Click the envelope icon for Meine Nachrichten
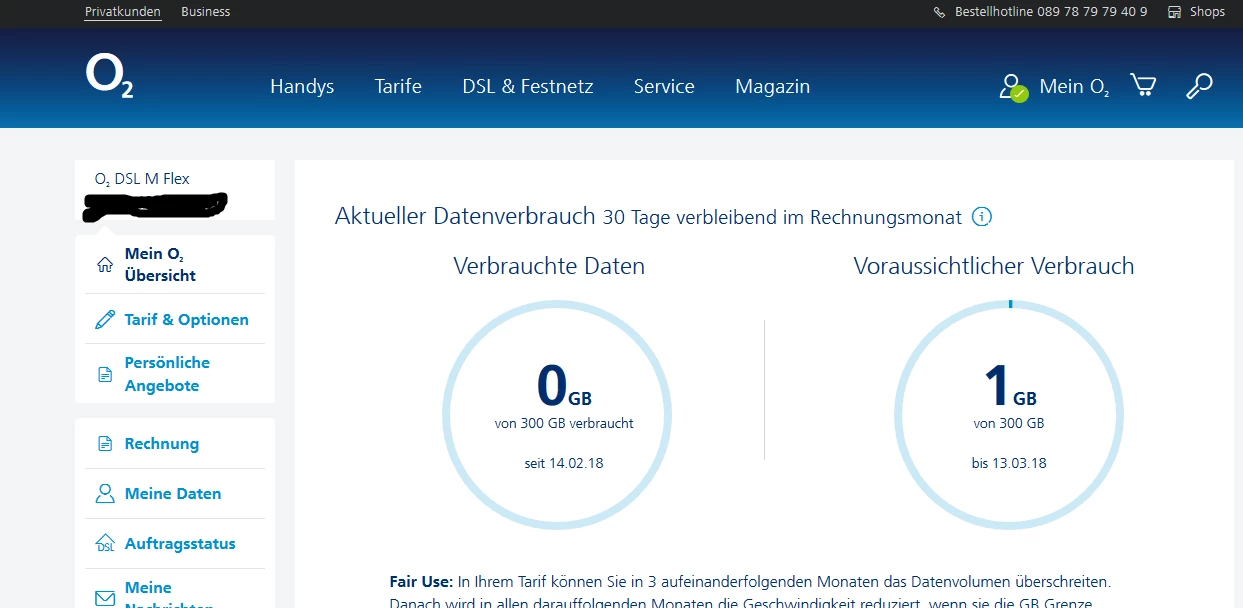The height and width of the screenshot is (608, 1243). coord(104,598)
